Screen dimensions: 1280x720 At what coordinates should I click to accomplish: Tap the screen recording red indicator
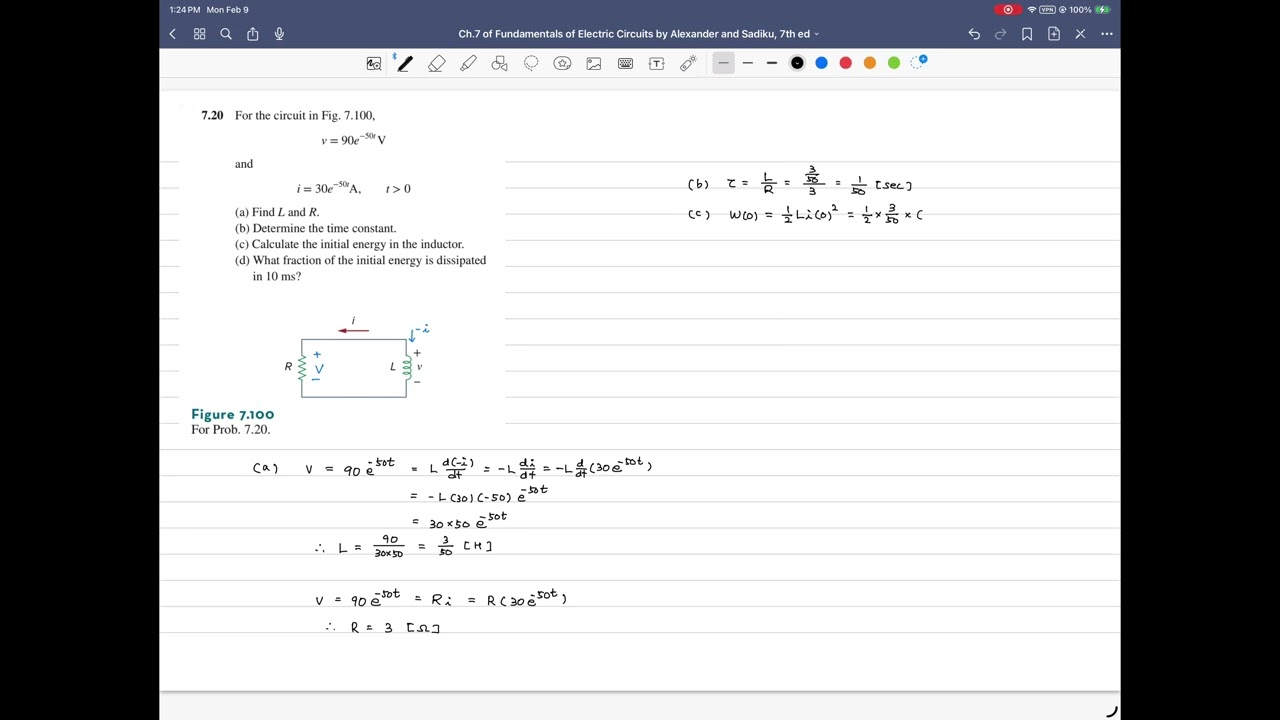coord(1008,10)
